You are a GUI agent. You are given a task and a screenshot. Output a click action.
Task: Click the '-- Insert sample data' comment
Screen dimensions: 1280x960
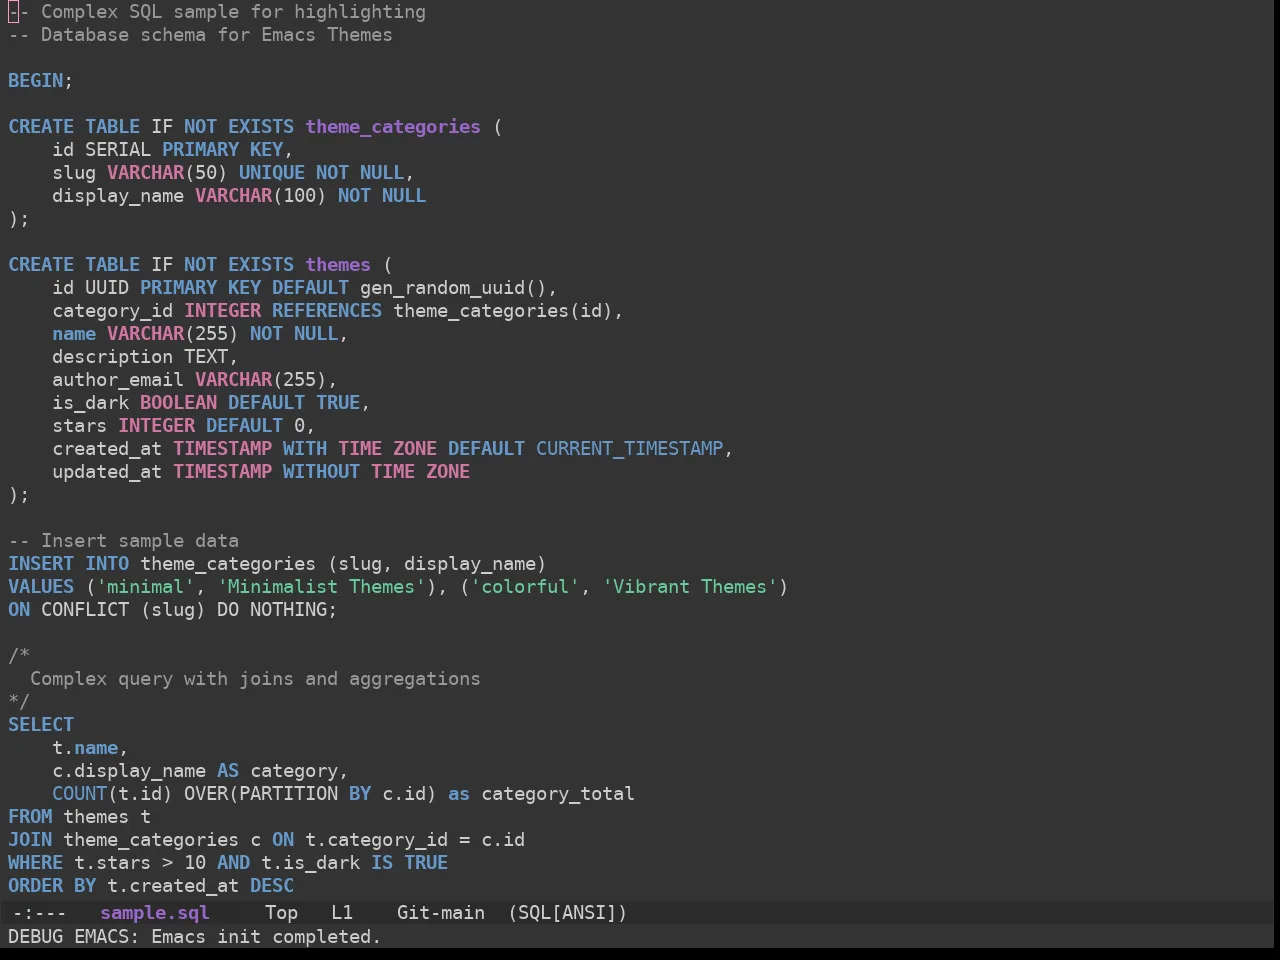tap(123, 540)
